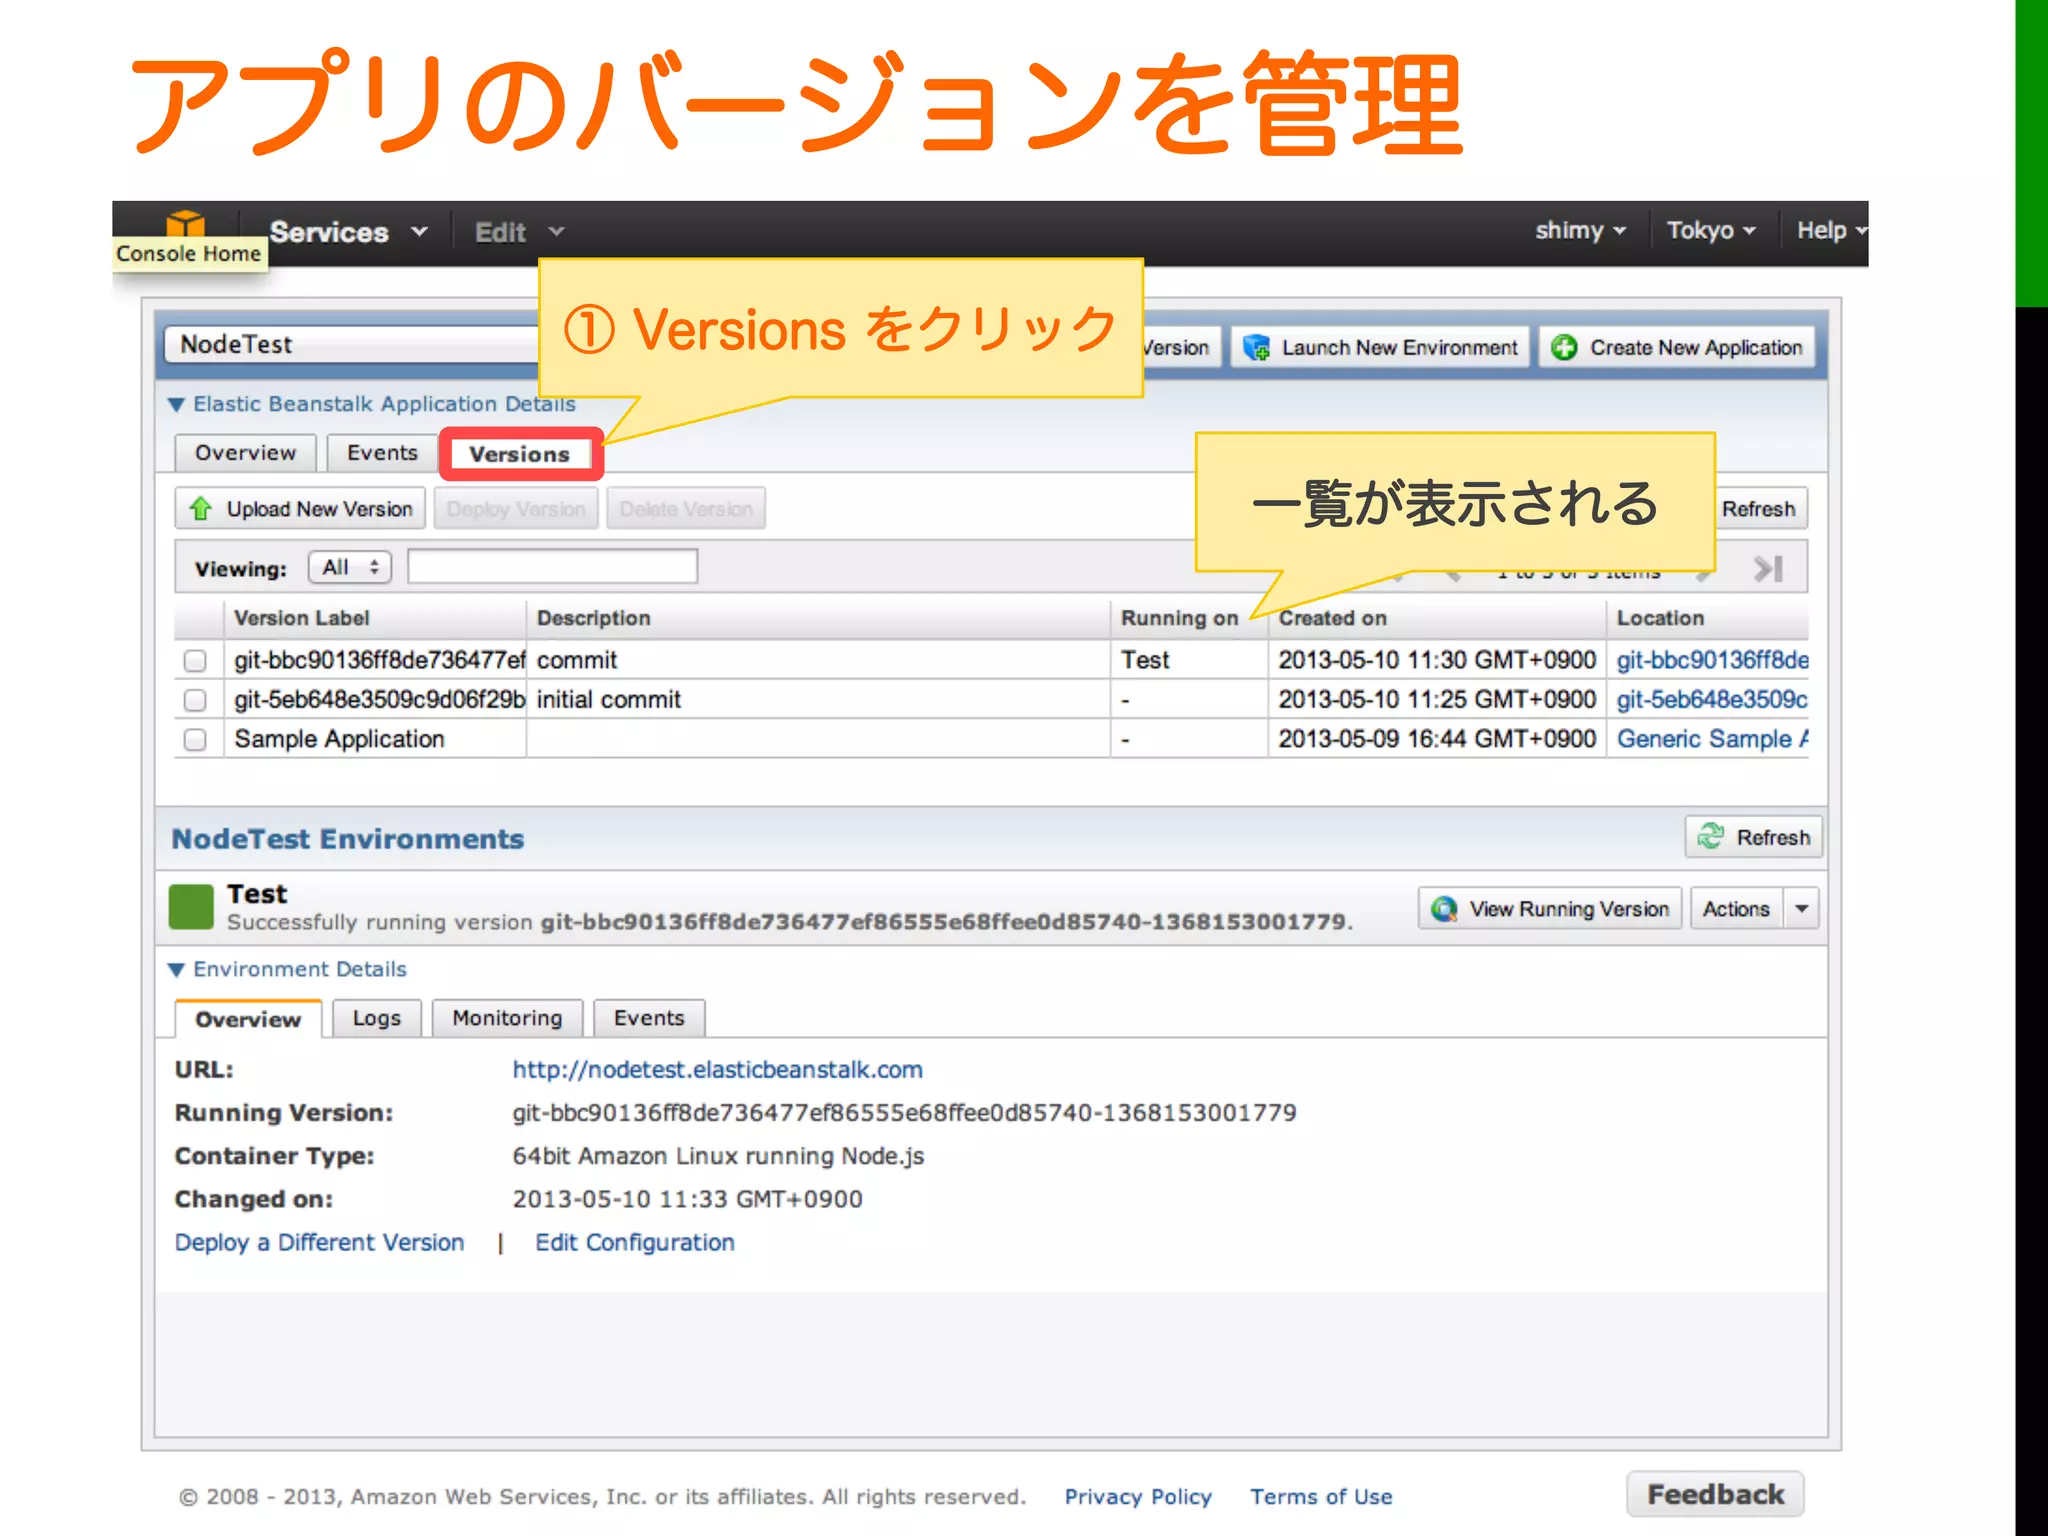Open the Help dropdown
This screenshot has width=2048, height=1536.
1831,230
